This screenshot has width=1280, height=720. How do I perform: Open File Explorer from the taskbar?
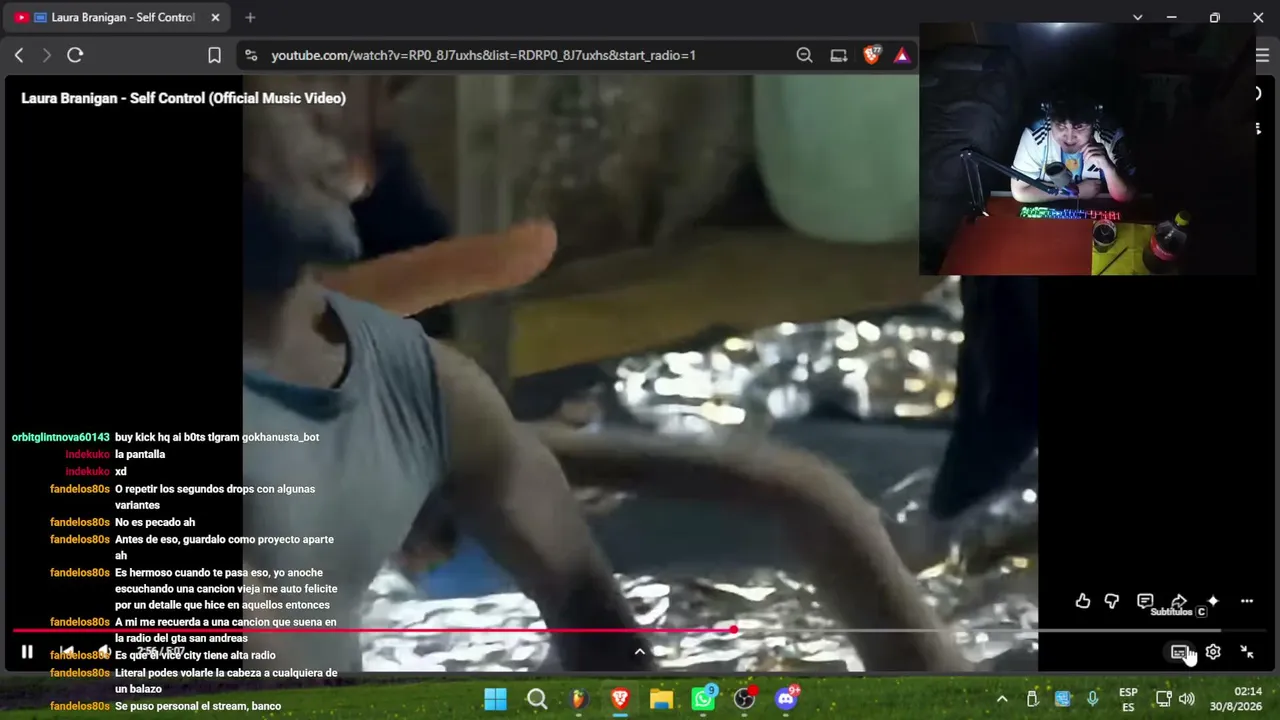[661, 699]
